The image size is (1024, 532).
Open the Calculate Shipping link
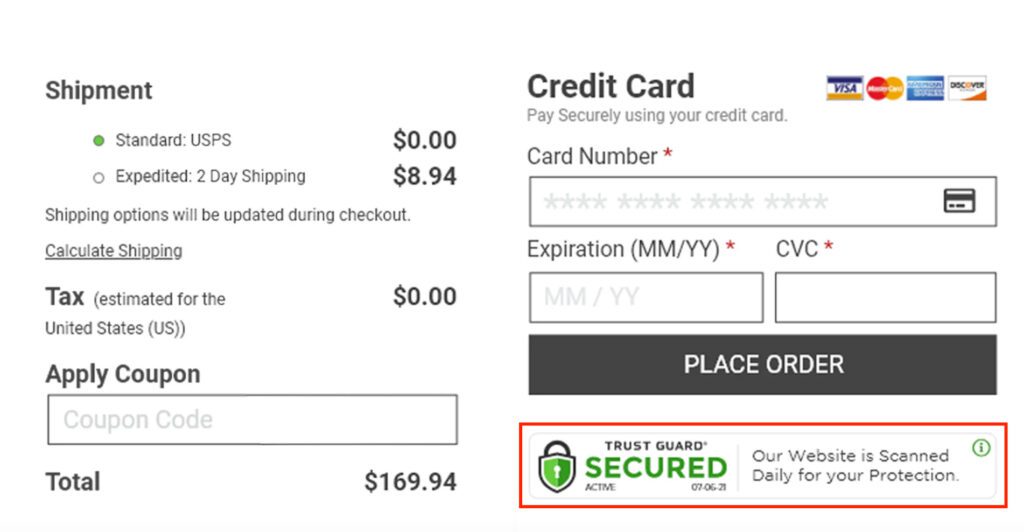(113, 251)
